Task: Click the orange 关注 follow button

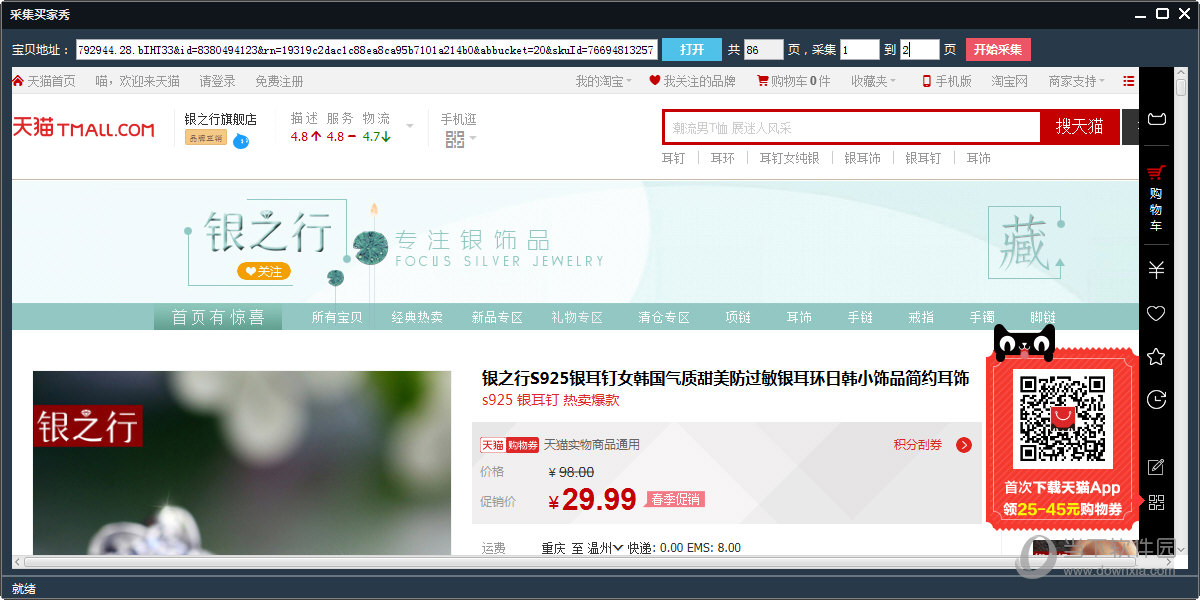Action: 264,271
